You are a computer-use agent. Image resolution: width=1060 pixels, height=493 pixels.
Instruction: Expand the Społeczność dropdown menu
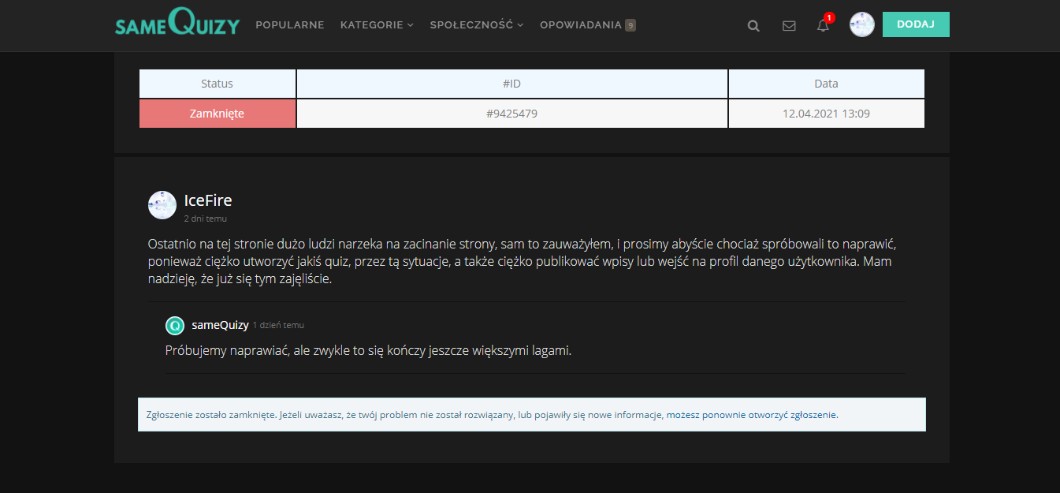coord(476,25)
